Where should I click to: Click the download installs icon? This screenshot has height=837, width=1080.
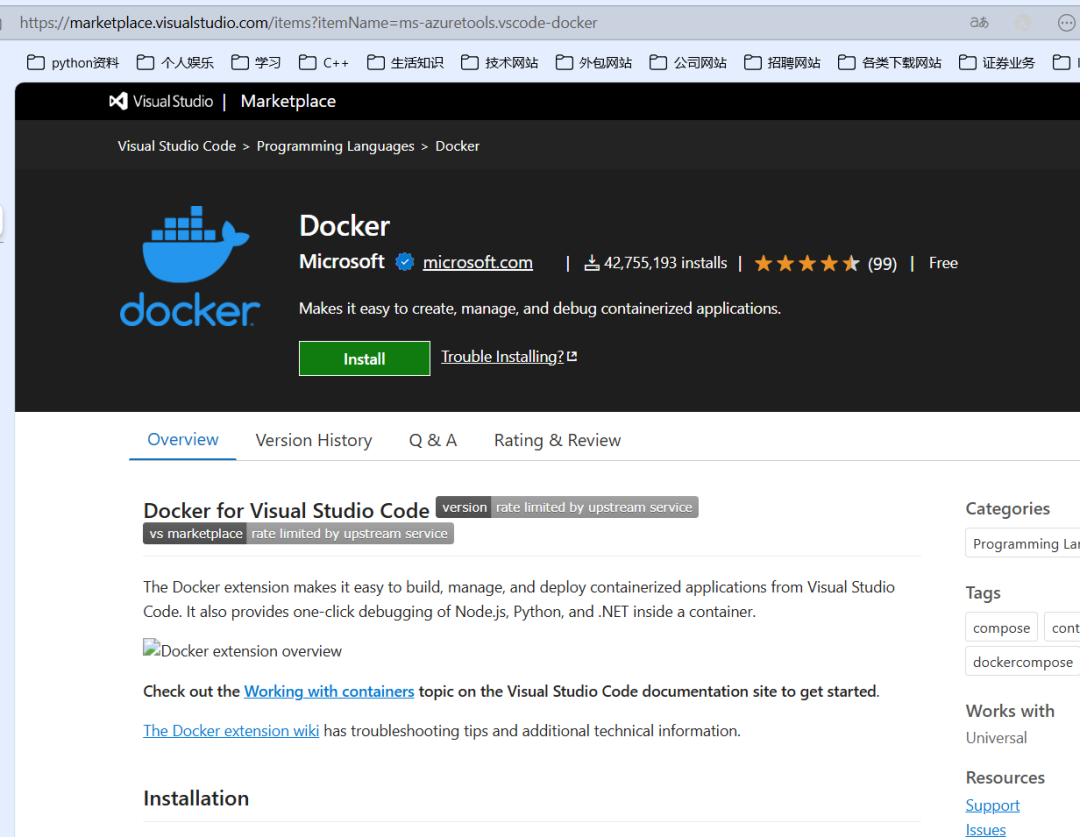pos(591,262)
